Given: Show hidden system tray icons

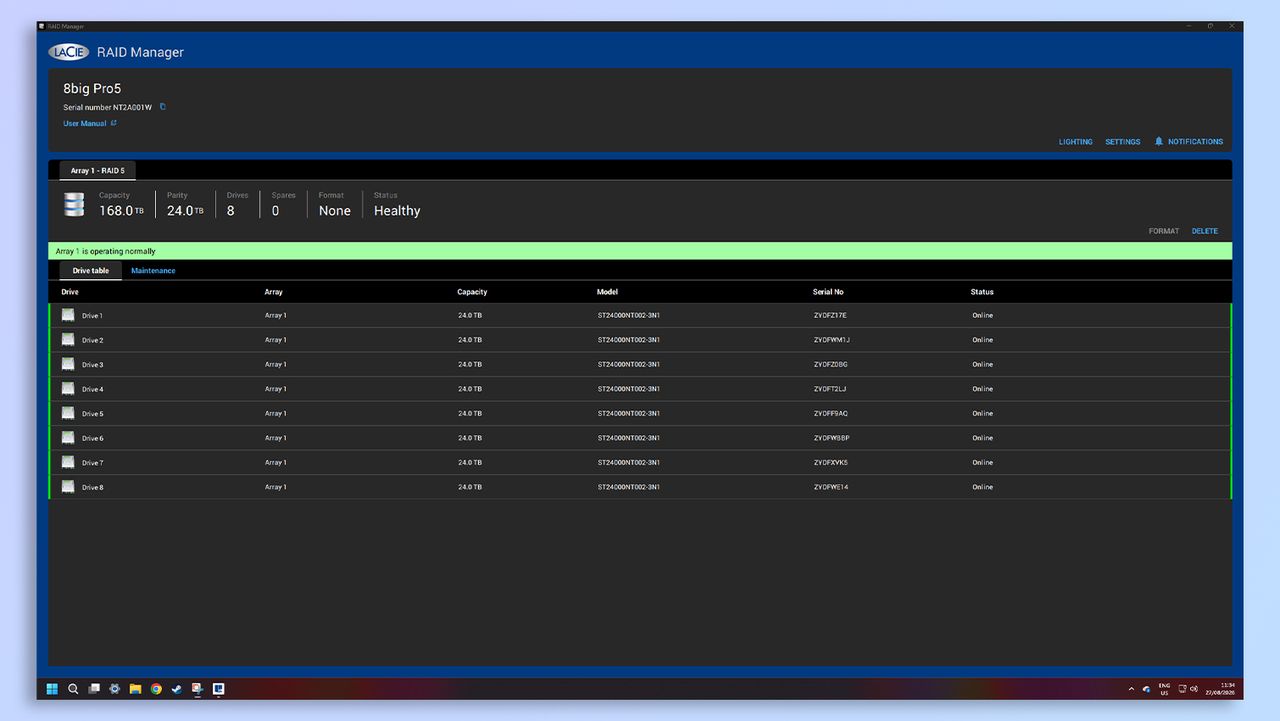Looking at the screenshot, I should point(1131,689).
